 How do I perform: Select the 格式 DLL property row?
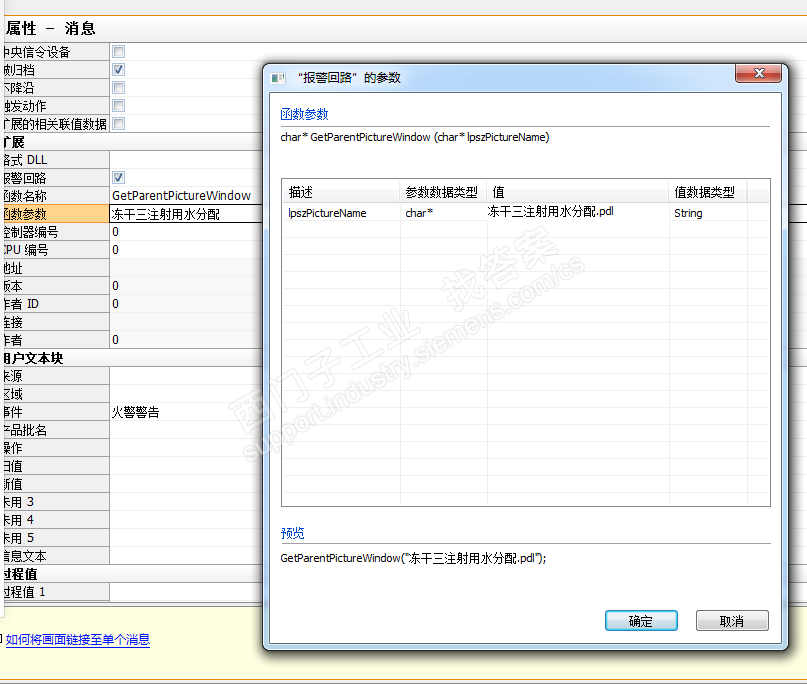coord(55,160)
